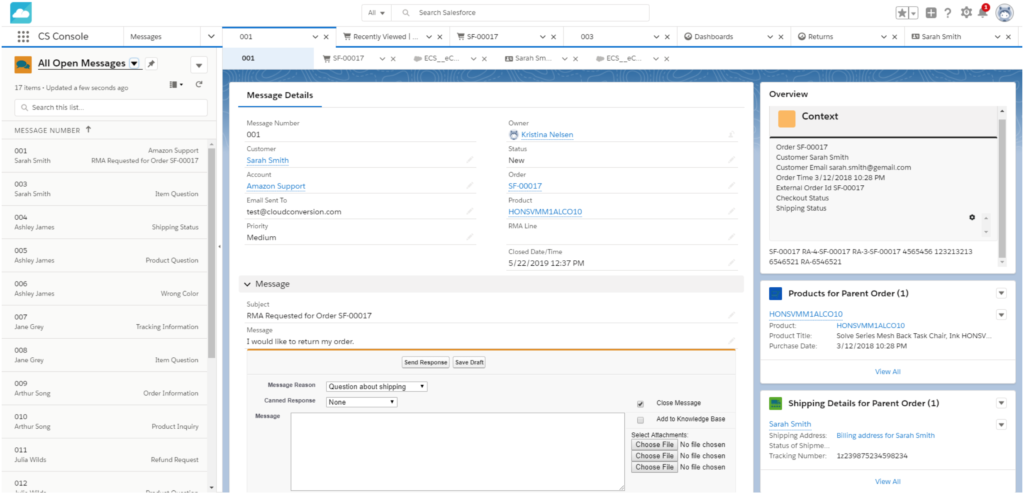
Task: Open message 011 Refund Request row
Action: (x=106, y=454)
